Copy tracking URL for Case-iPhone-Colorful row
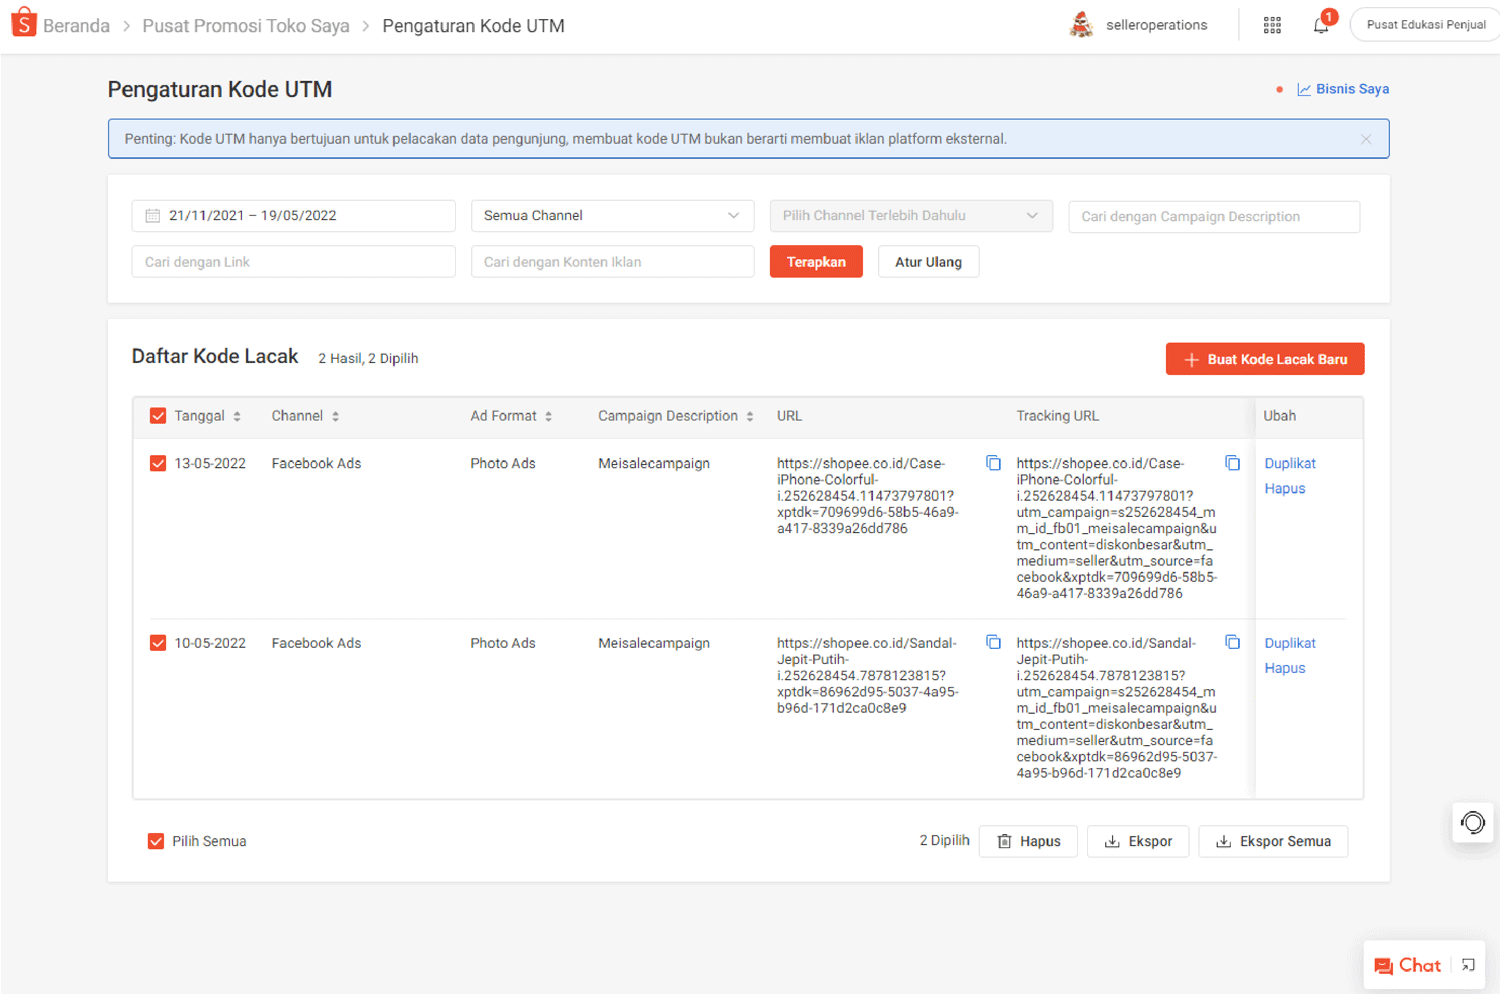 pos(1232,463)
